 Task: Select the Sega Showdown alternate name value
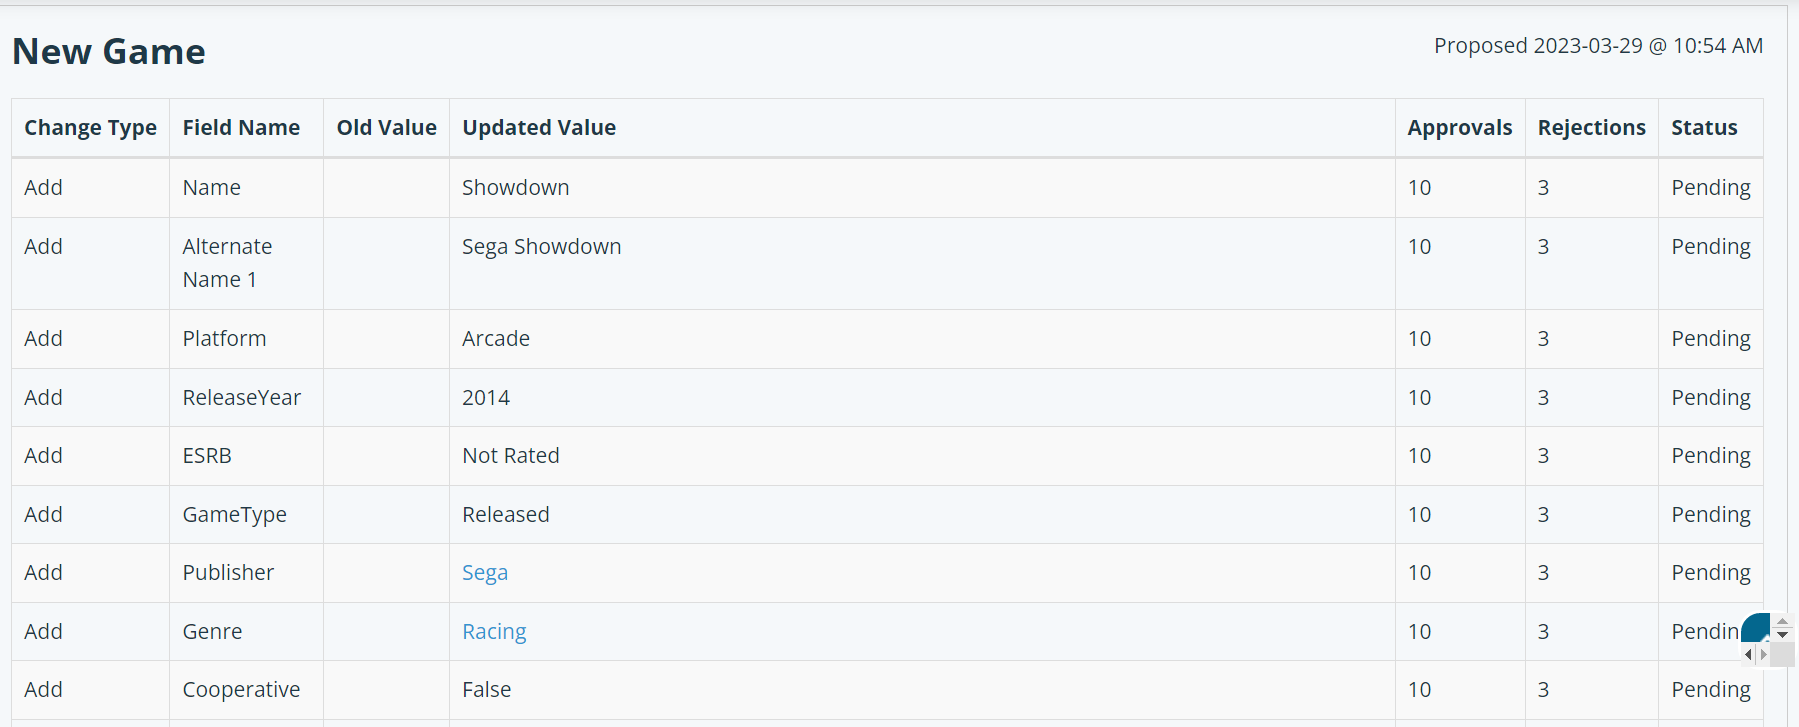tap(541, 247)
